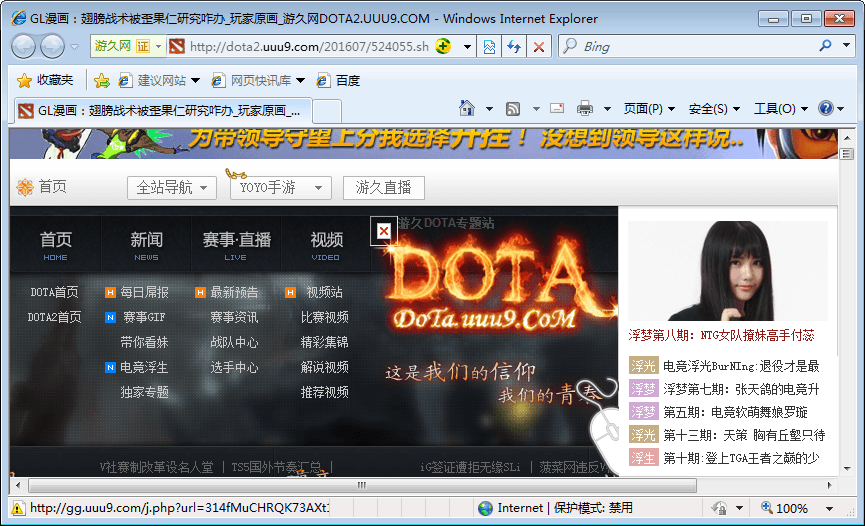Viewport: 865px width, 526px height.
Task: Toggle Compatibility View icon
Action: coord(489,47)
